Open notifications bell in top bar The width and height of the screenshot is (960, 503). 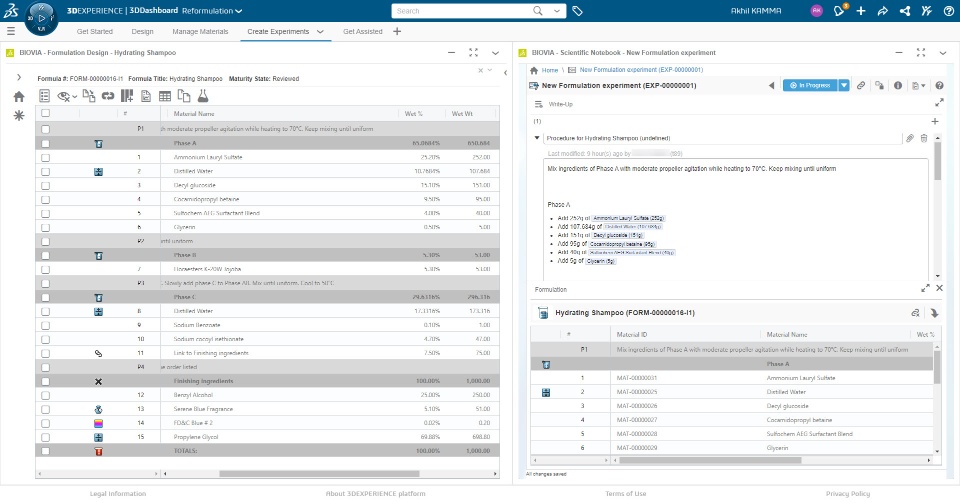tap(839, 10)
